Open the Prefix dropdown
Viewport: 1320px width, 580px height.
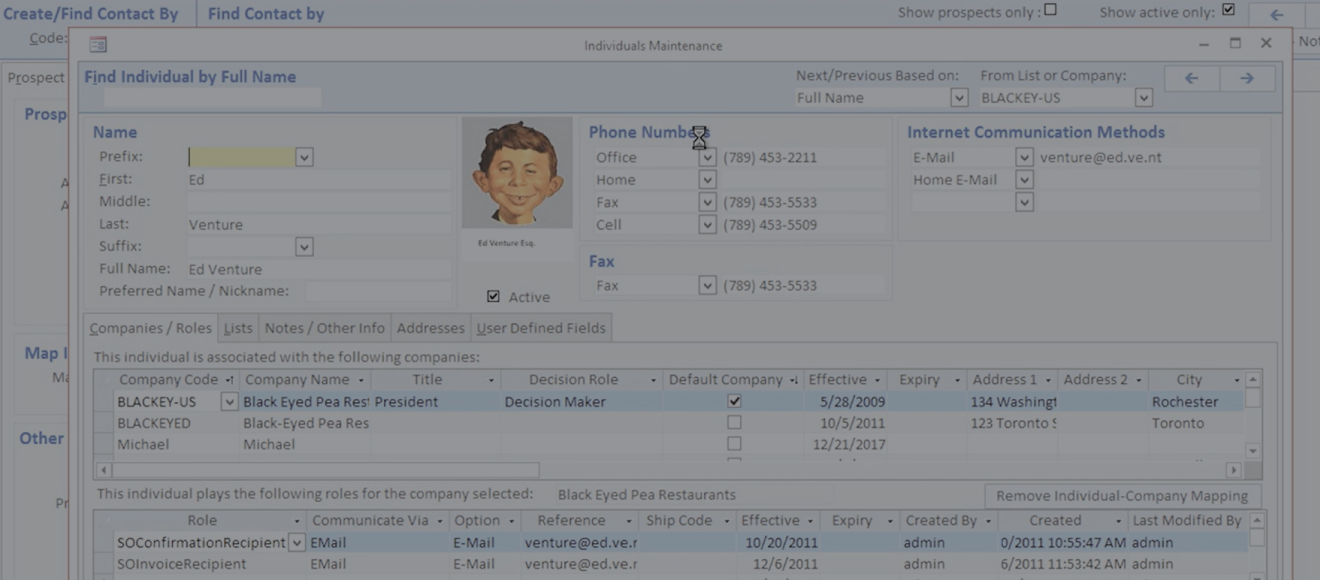click(x=304, y=157)
